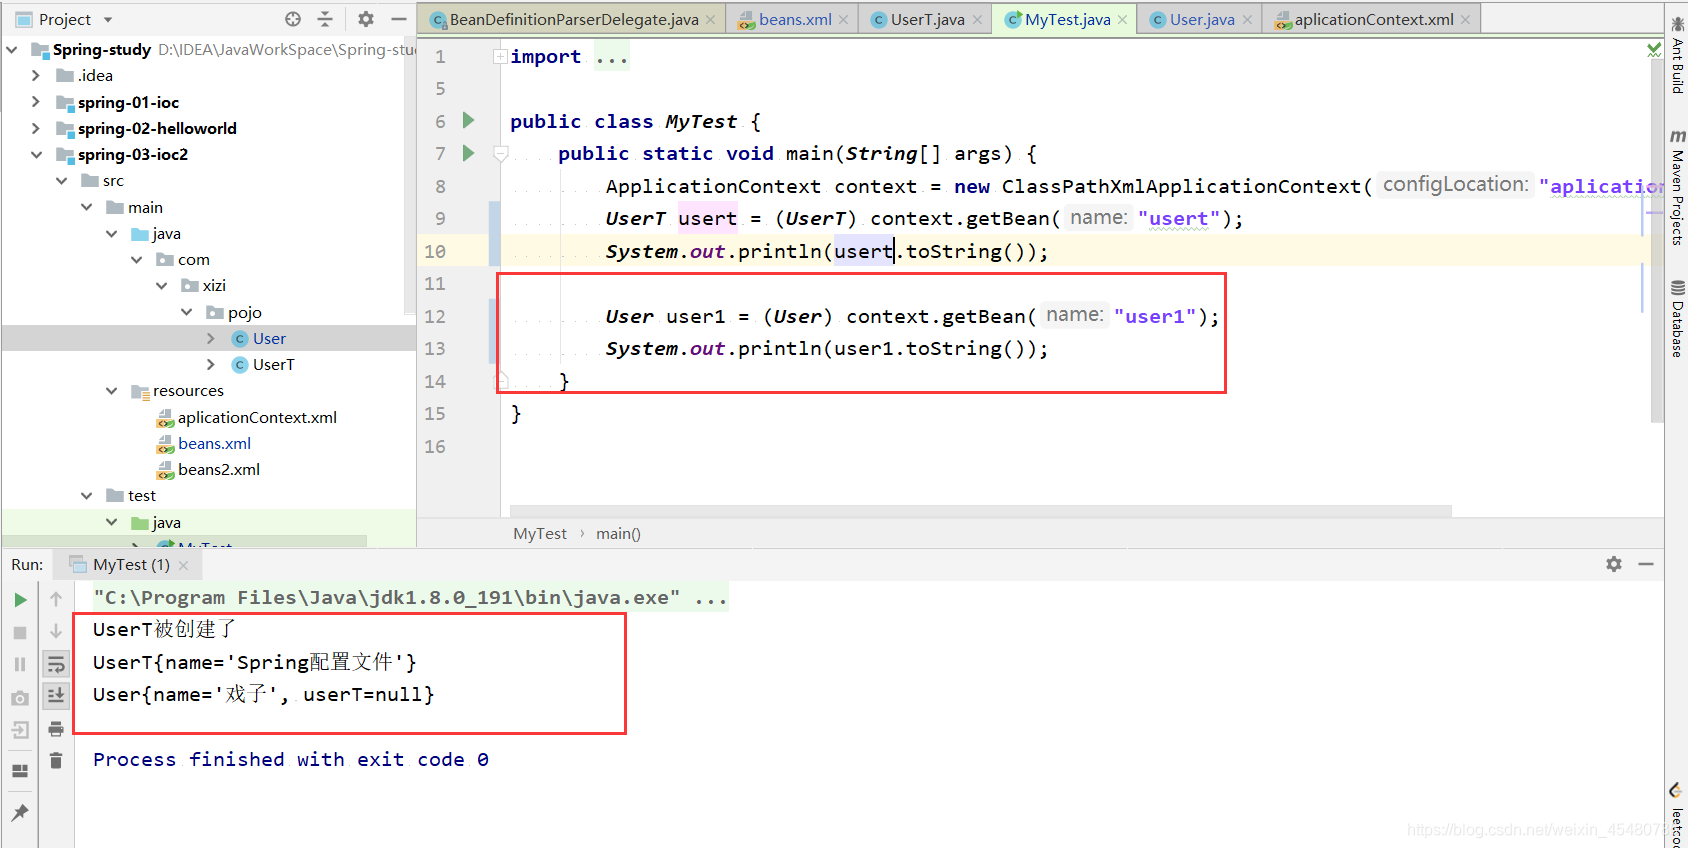Click the restore layout icon in Run toolbar

point(20,770)
